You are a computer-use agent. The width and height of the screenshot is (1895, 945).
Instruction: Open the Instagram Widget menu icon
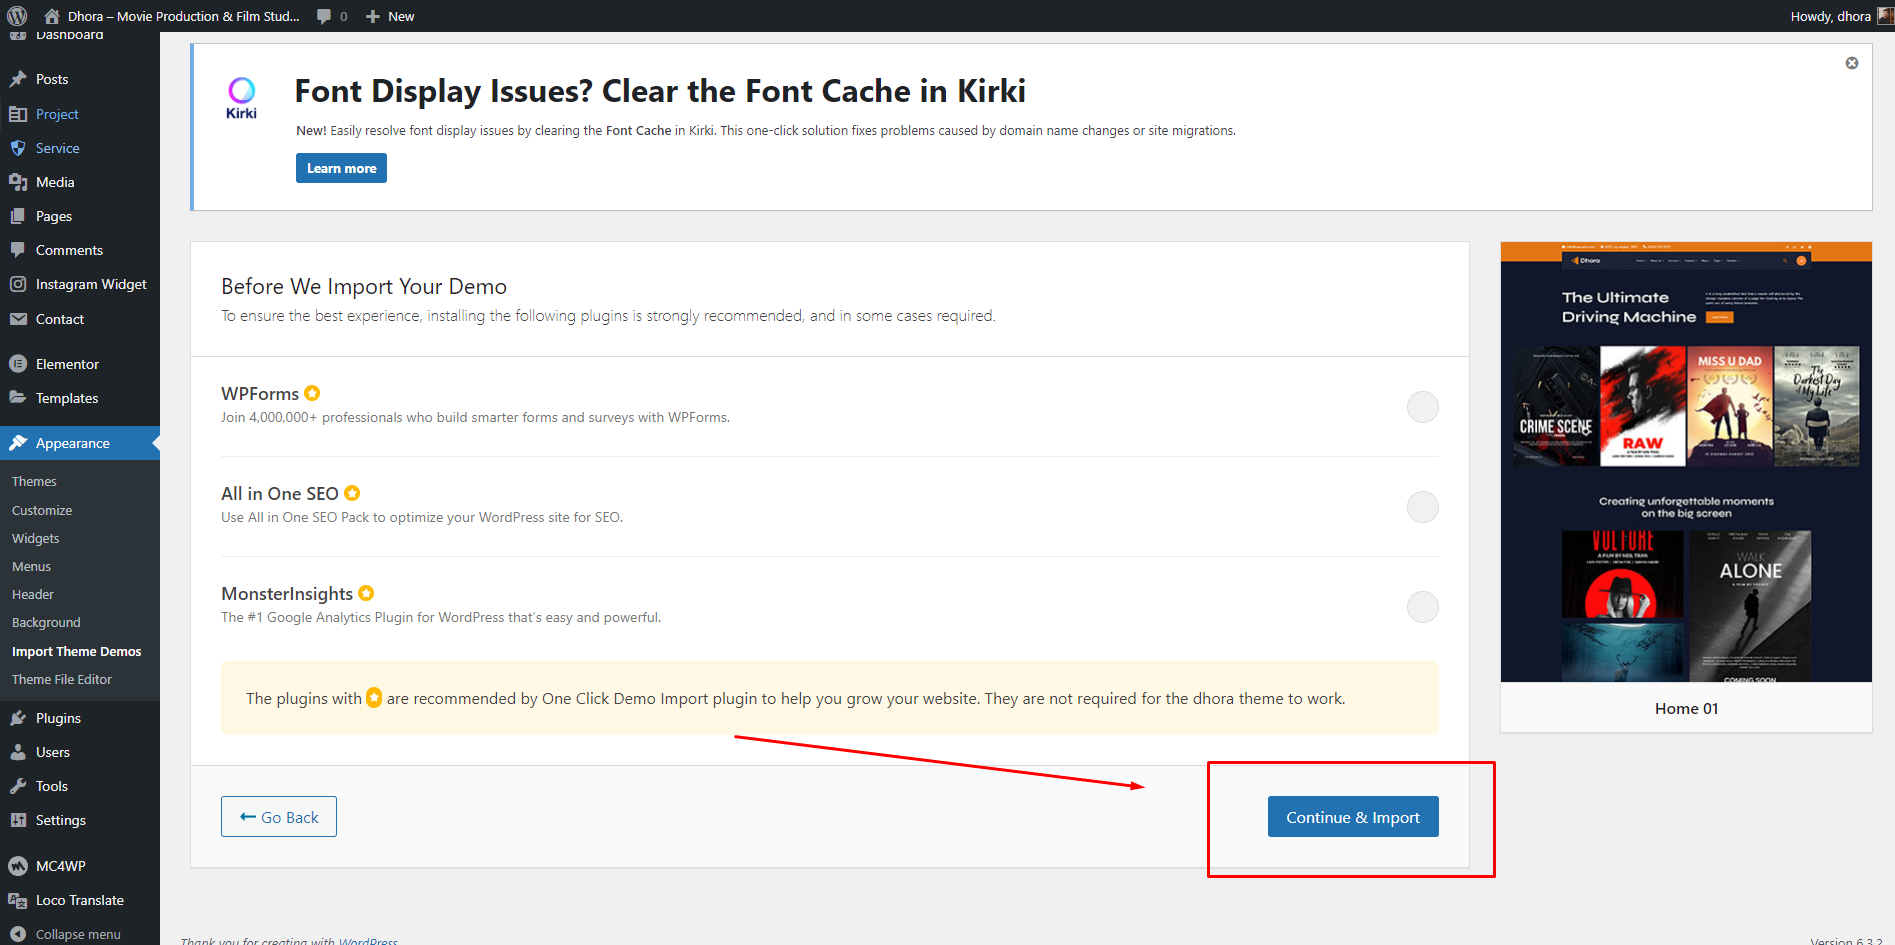point(18,284)
